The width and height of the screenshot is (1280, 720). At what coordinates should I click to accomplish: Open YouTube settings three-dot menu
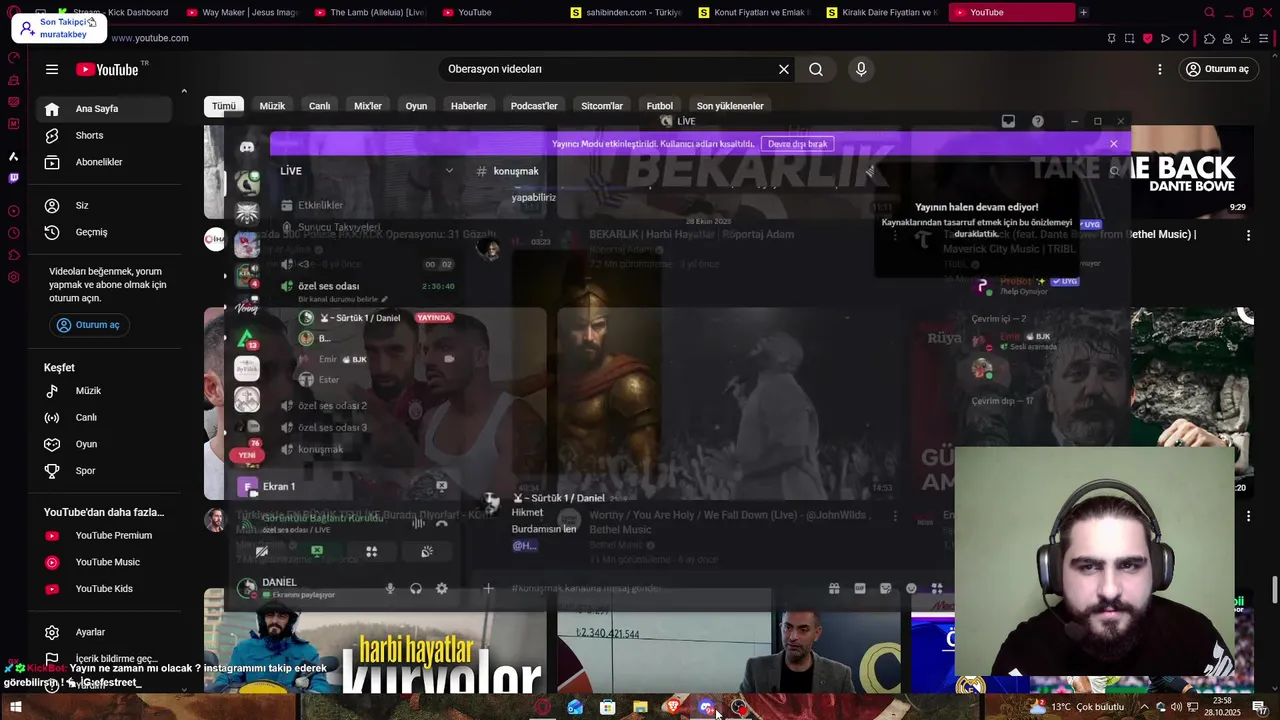(1160, 69)
